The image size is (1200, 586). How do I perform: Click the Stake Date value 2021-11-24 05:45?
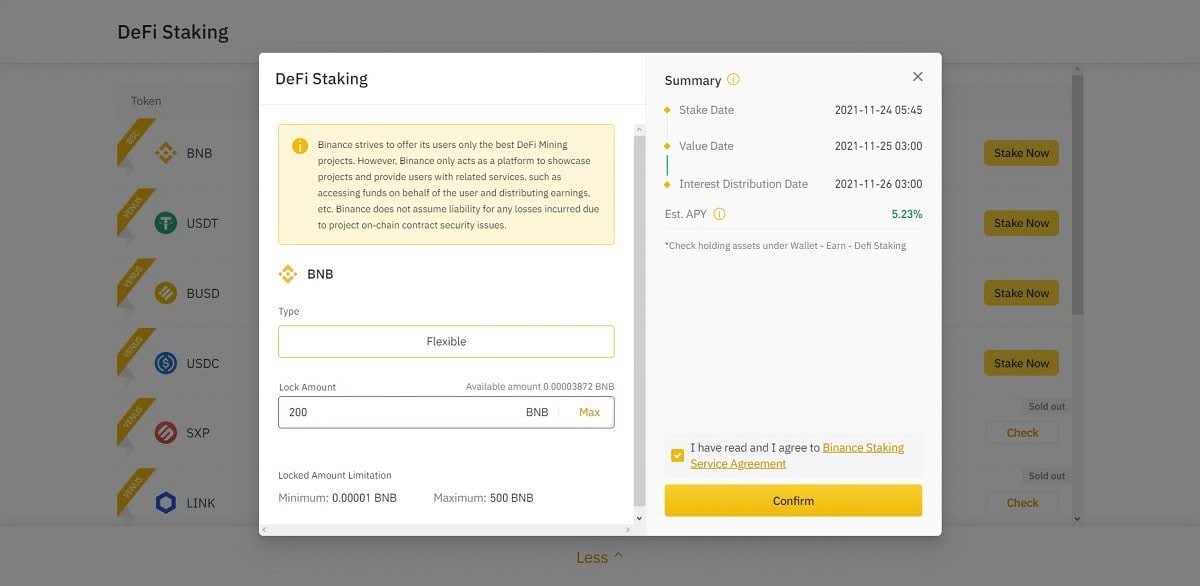pyautogui.click(x=879, y=110)
